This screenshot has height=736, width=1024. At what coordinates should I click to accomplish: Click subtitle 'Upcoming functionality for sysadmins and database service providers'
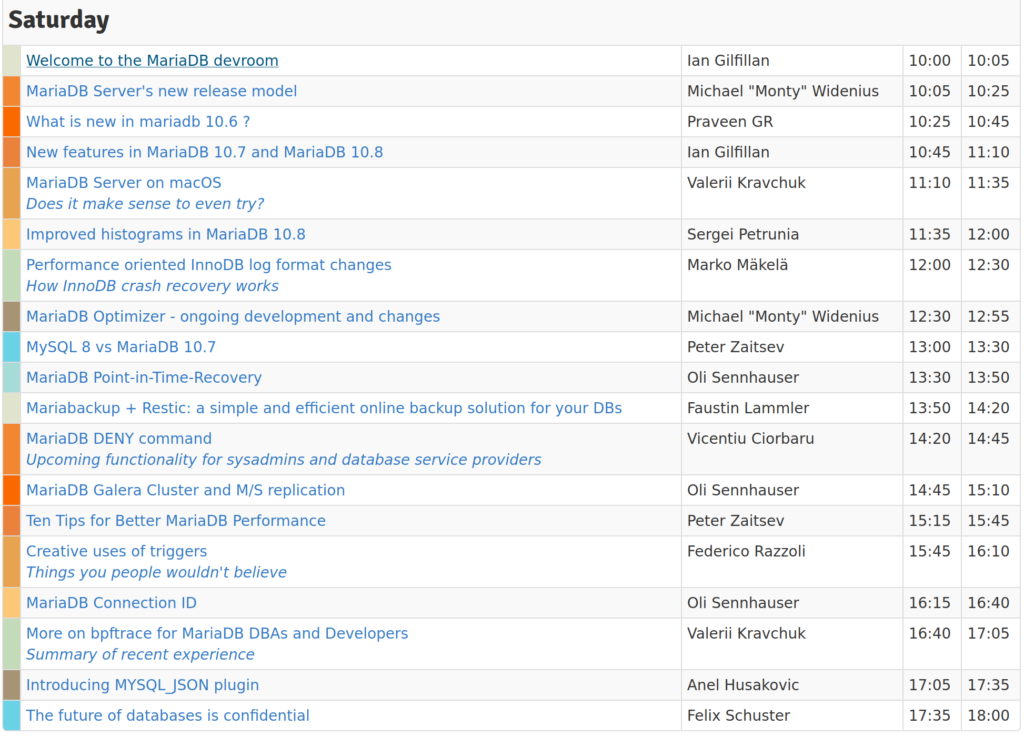283,460
